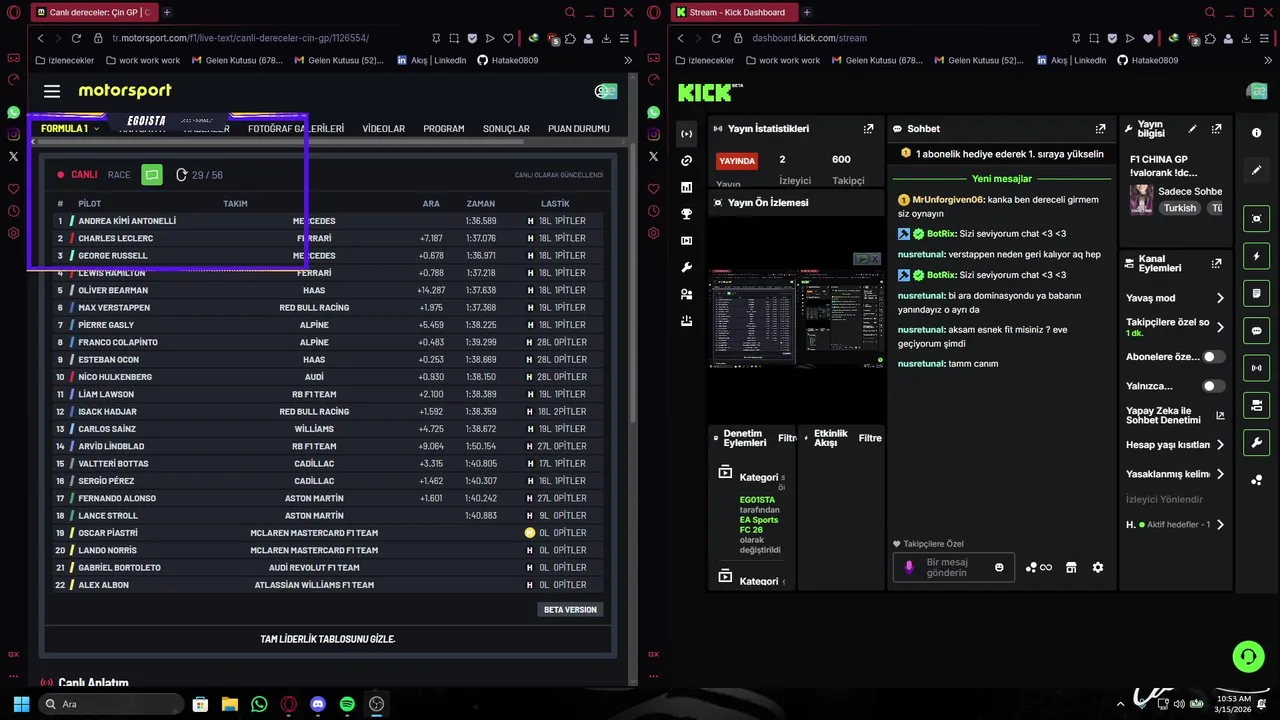Image resolution: width=1280 pixels, height=720 pixels.
Task: Open the Kick support headset bubble
Action: 1248,657
